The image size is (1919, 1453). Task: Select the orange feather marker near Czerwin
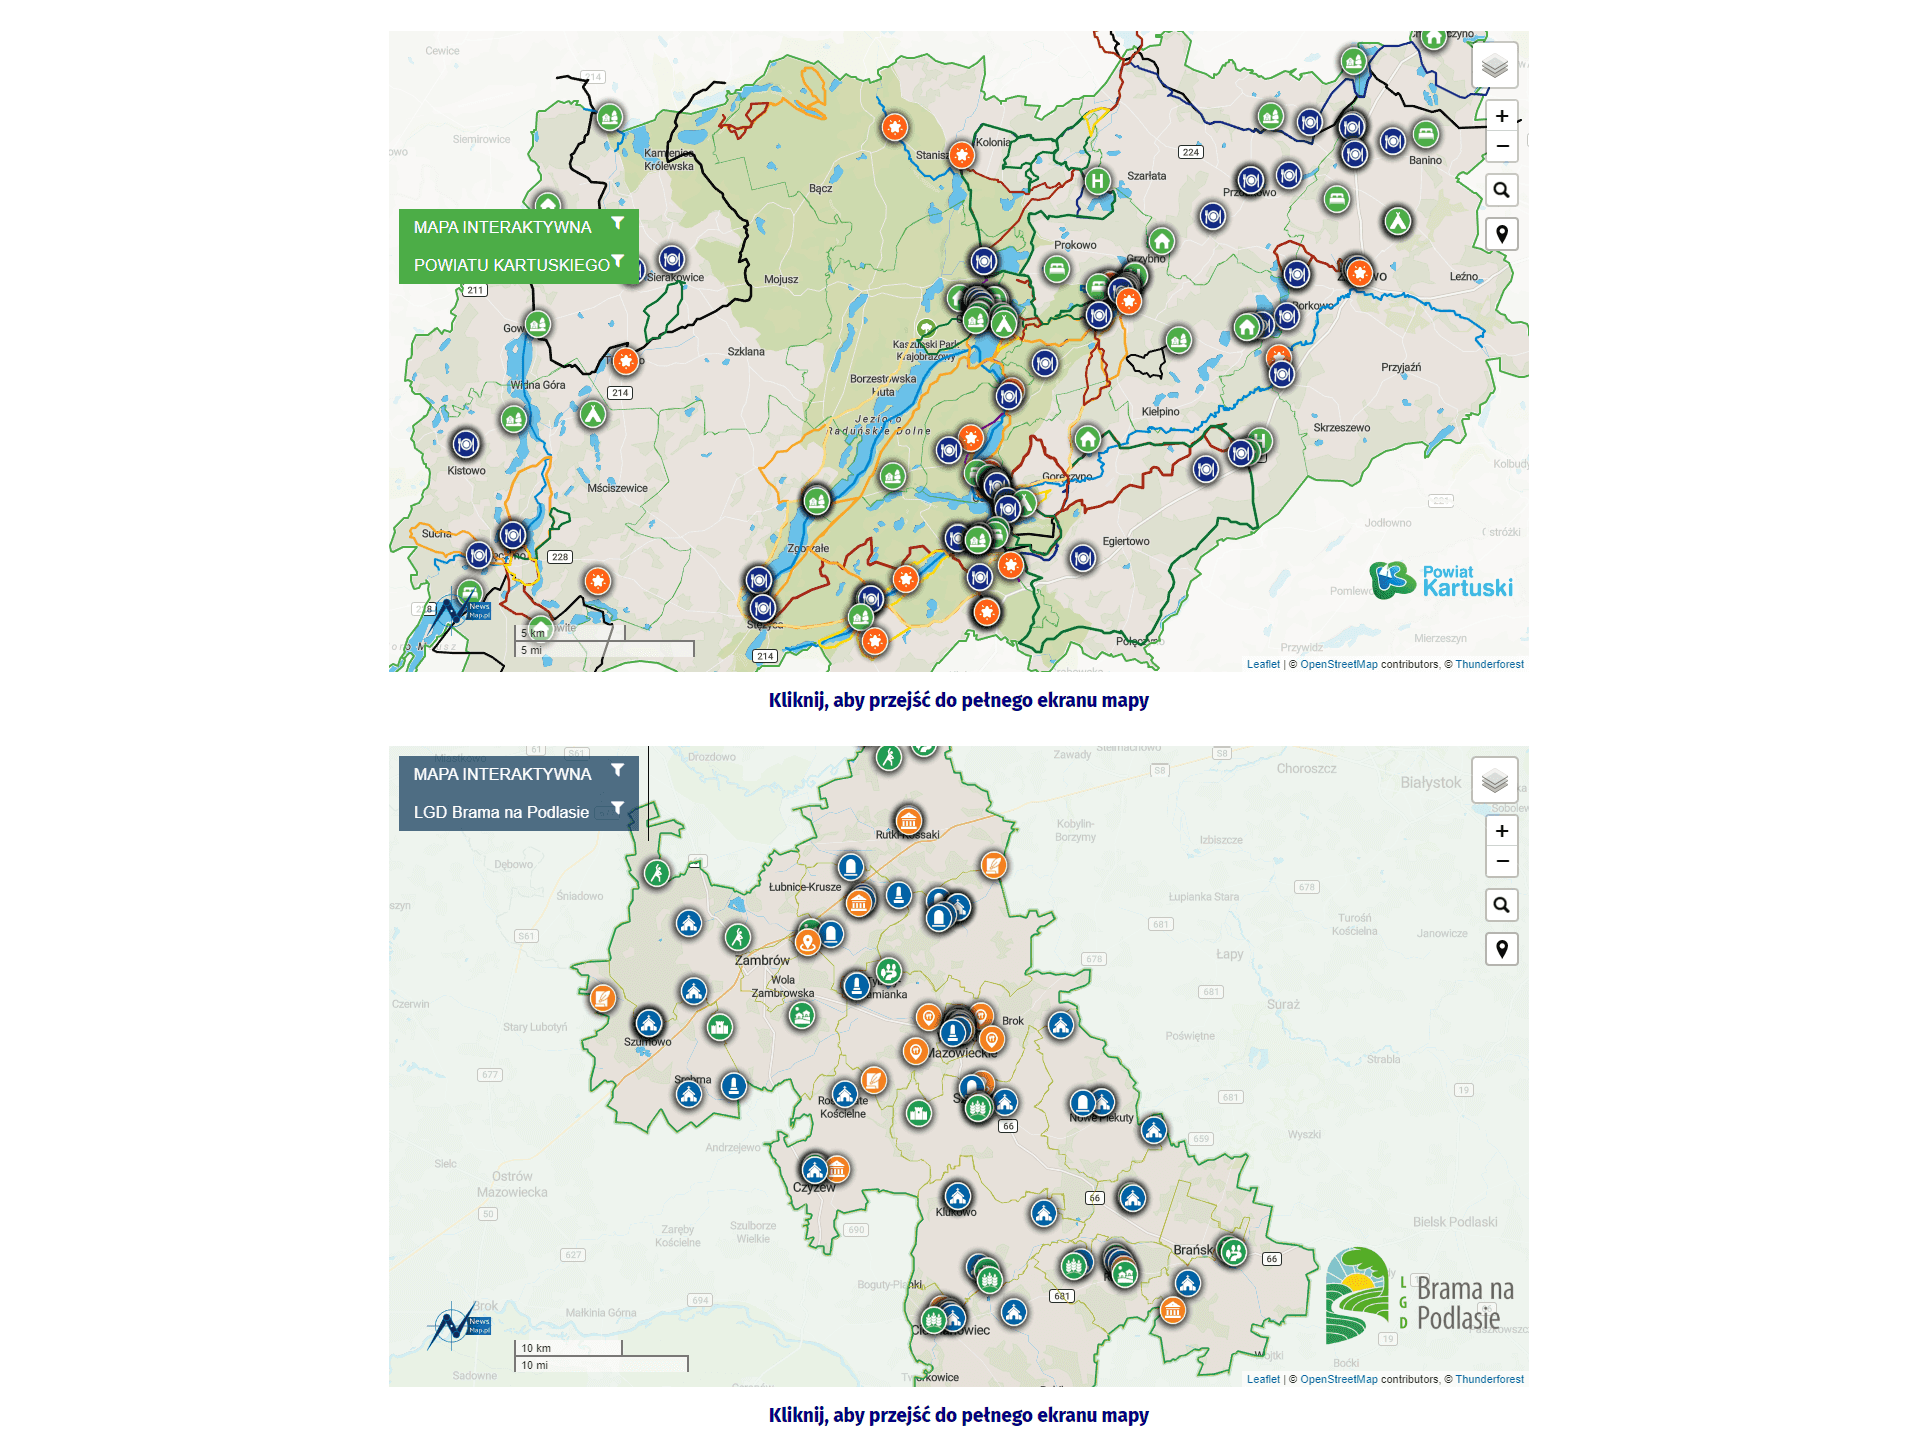pos(602,998)
